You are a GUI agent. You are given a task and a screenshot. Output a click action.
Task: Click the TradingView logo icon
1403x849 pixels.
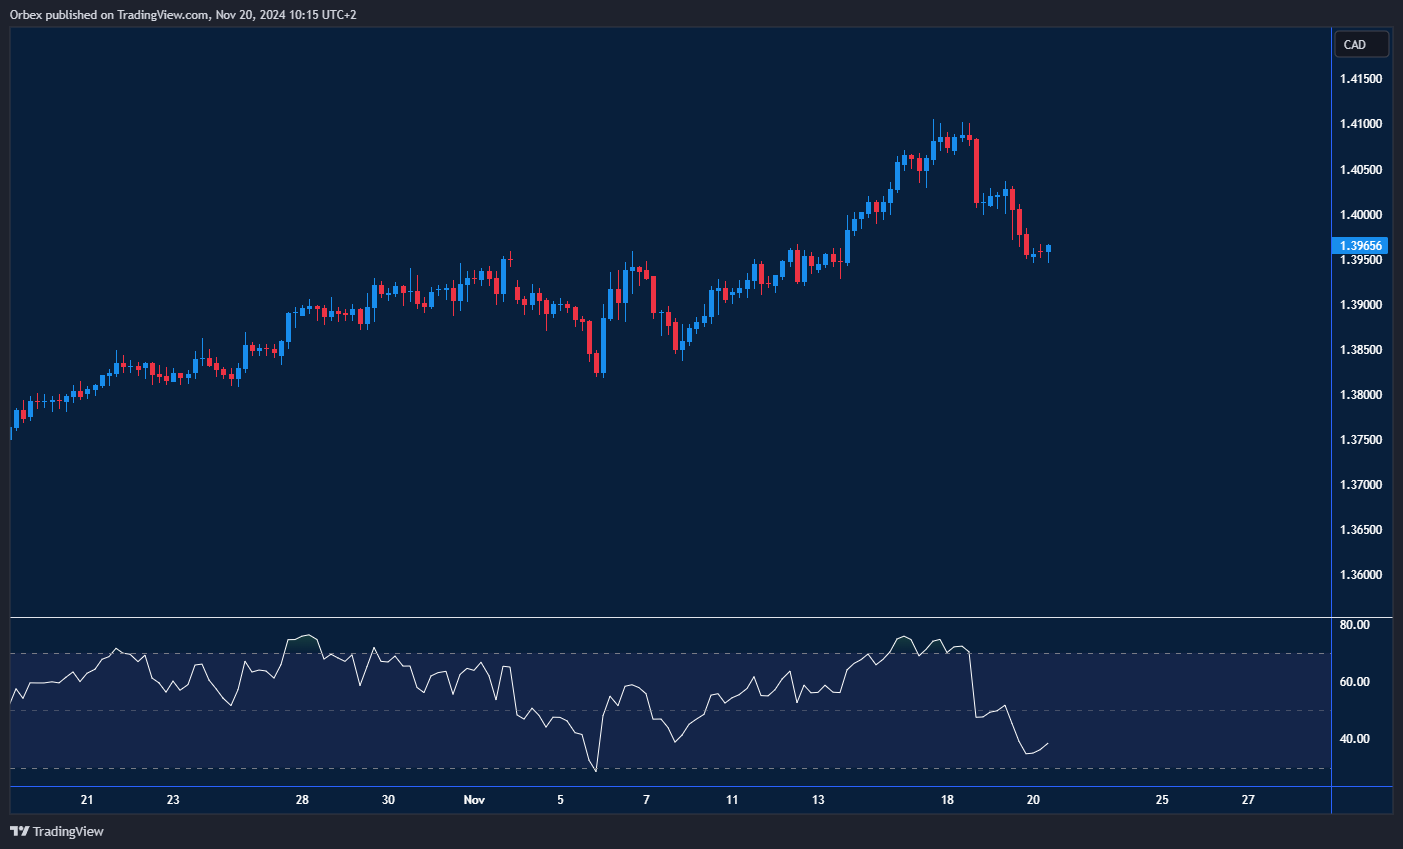point(19,831)
